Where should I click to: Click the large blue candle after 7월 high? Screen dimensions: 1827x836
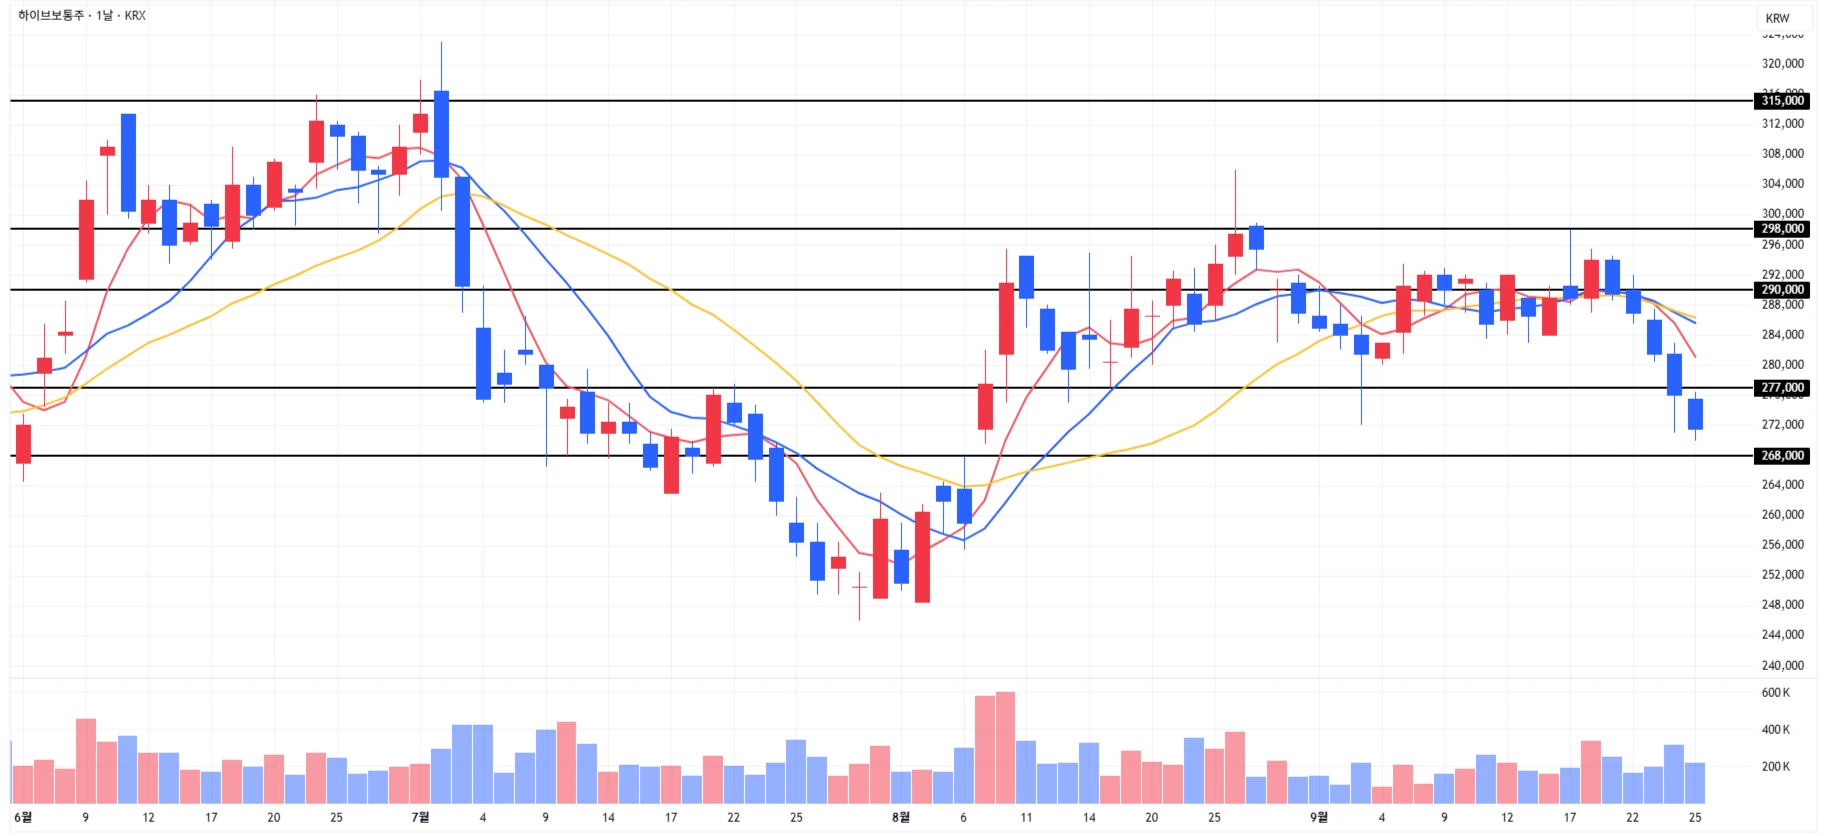462,232
